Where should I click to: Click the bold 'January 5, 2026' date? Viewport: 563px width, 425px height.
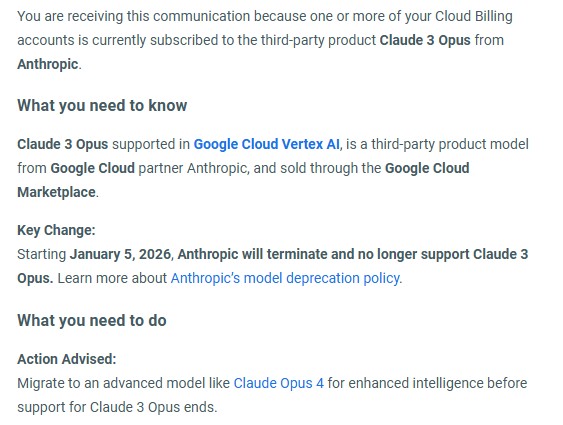coord(120,254)
